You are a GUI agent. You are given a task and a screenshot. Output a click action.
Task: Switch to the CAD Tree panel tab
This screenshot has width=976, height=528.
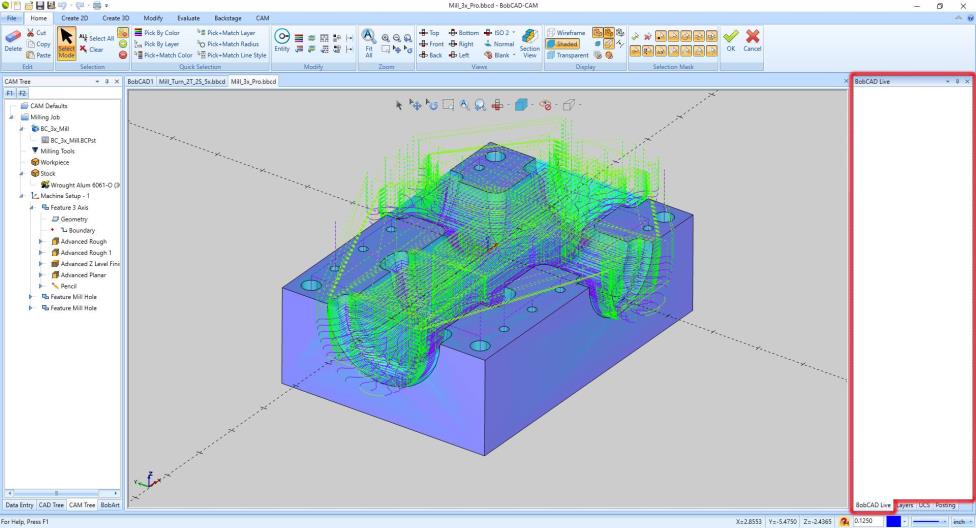coord(51,505)
